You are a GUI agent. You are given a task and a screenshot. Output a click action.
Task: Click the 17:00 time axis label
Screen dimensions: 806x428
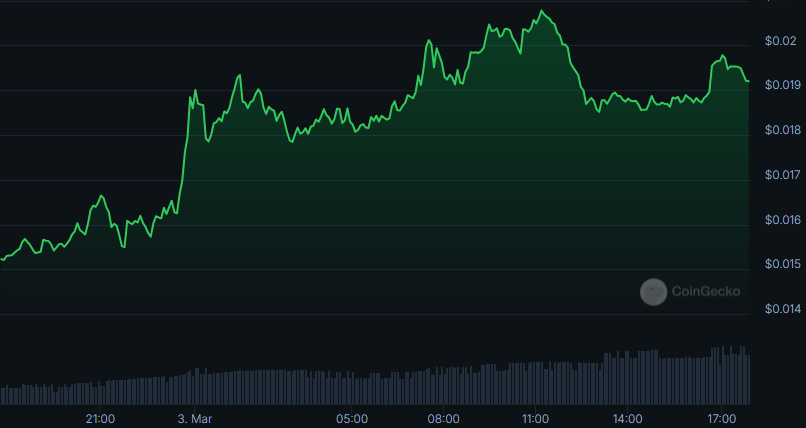(721, 418)
